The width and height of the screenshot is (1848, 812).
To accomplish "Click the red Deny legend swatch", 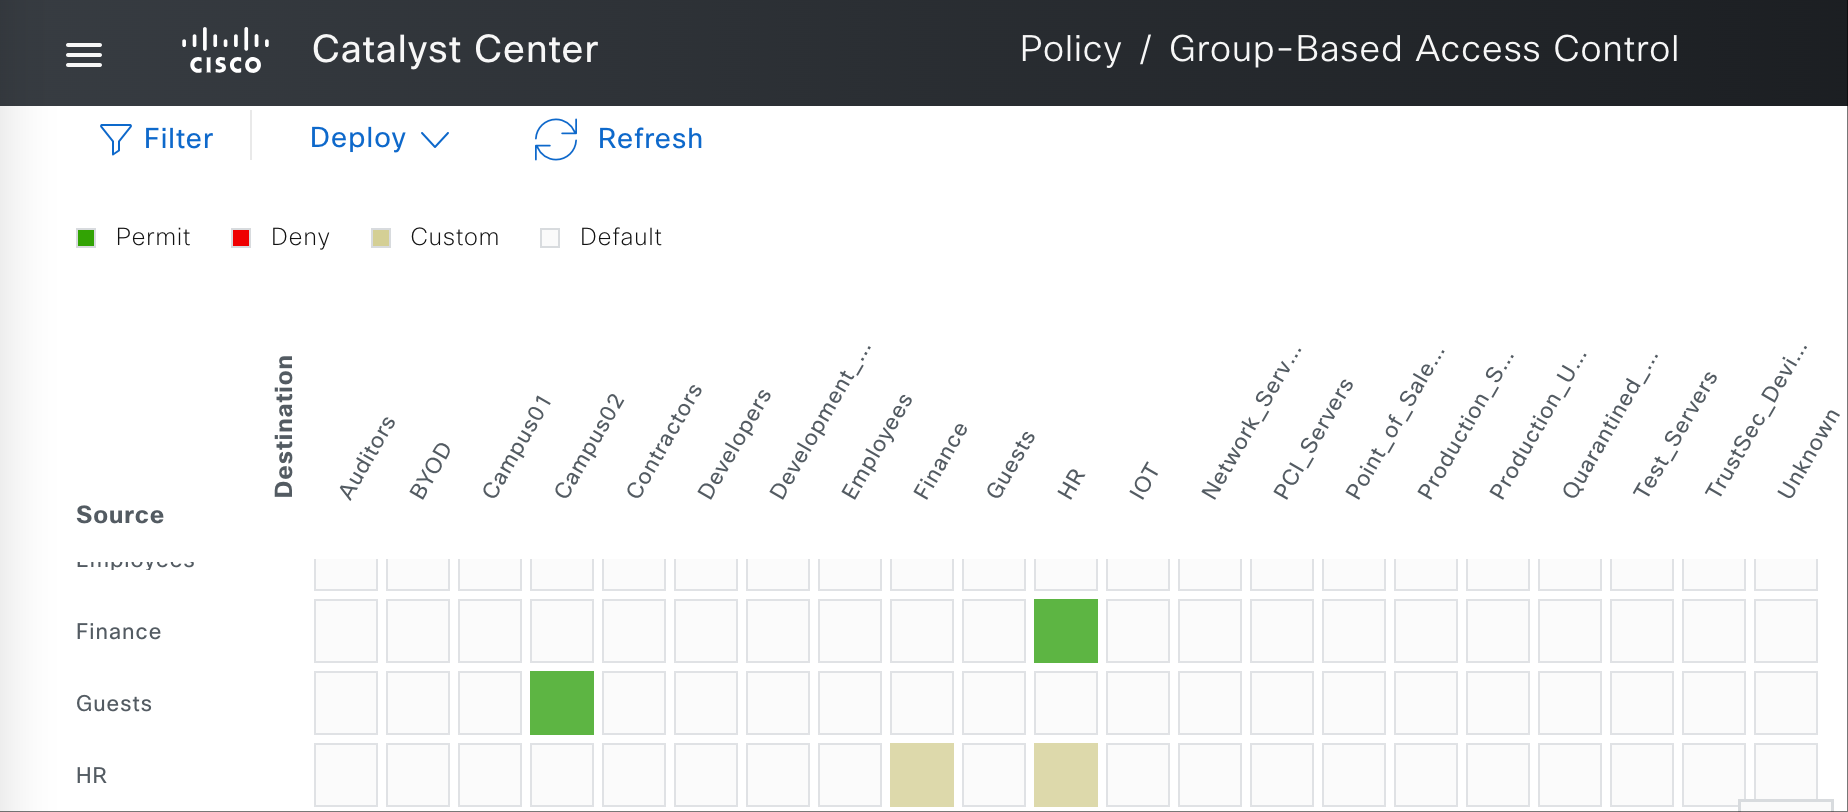I will (x=241, y=237).
